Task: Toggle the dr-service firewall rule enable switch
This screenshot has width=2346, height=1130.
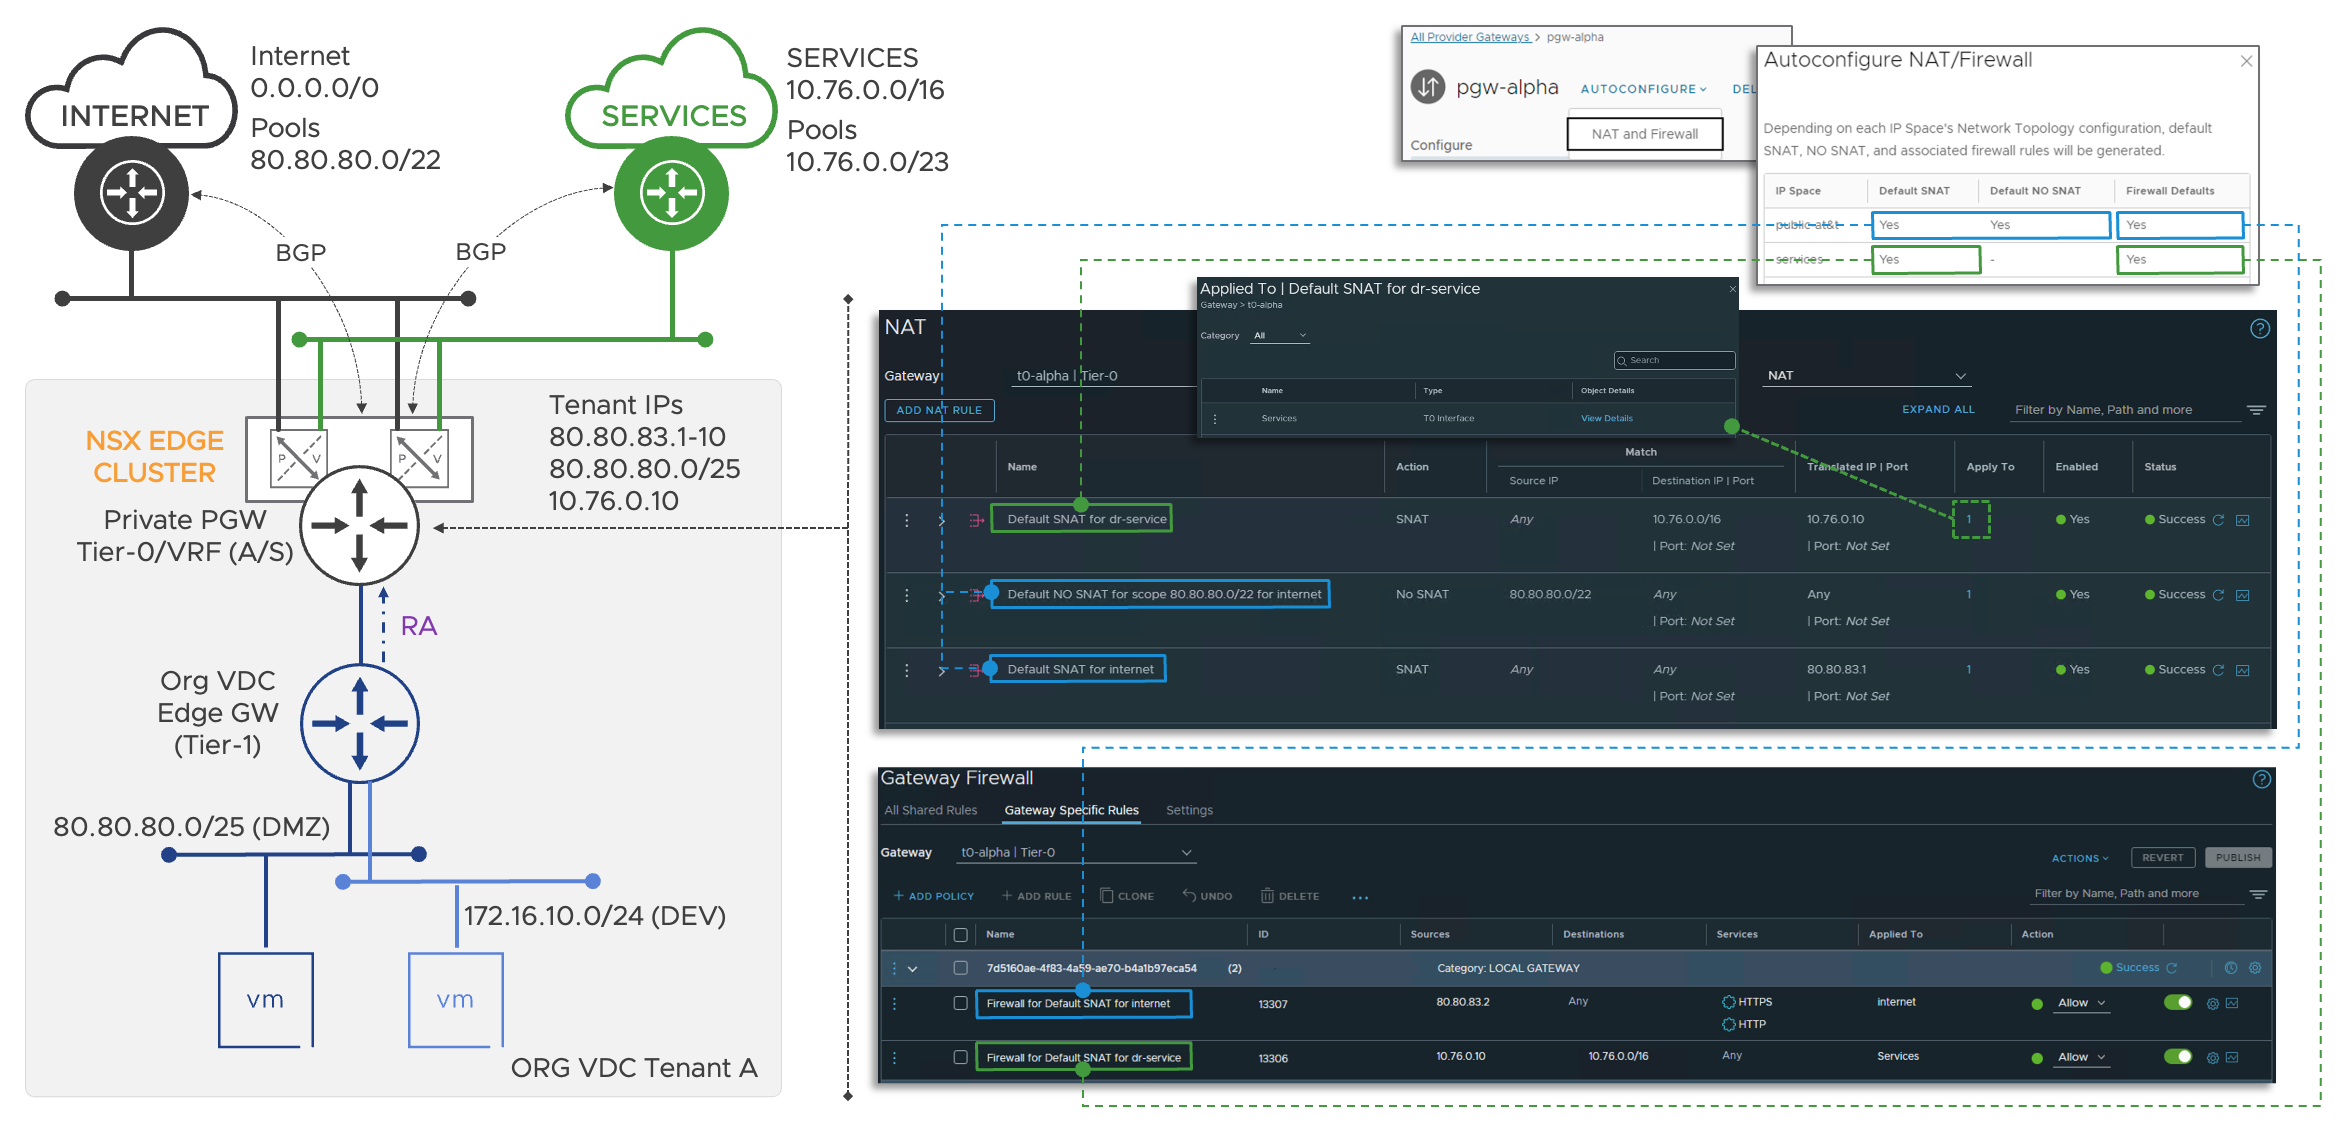Action: coord(2177,1057)
